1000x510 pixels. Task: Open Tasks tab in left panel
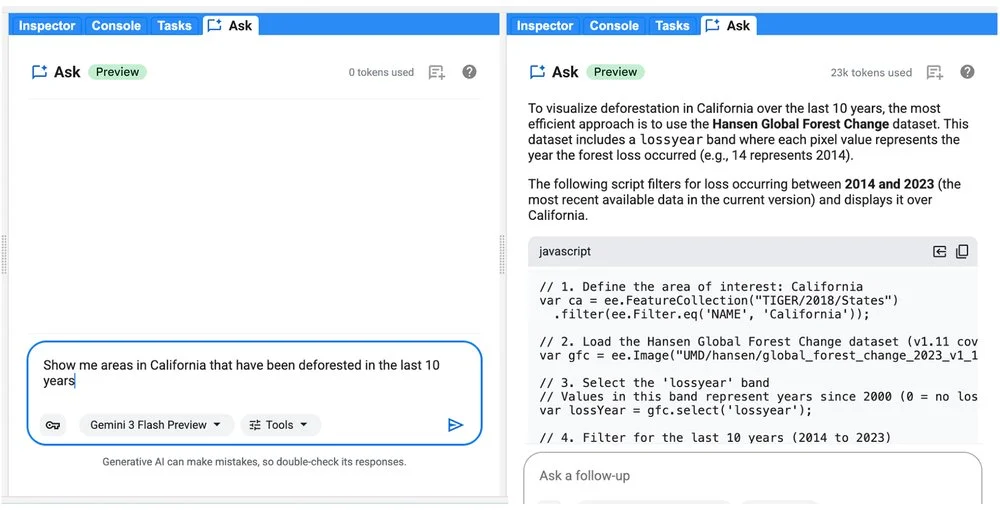pyautogui.click(x=174, y=26)
